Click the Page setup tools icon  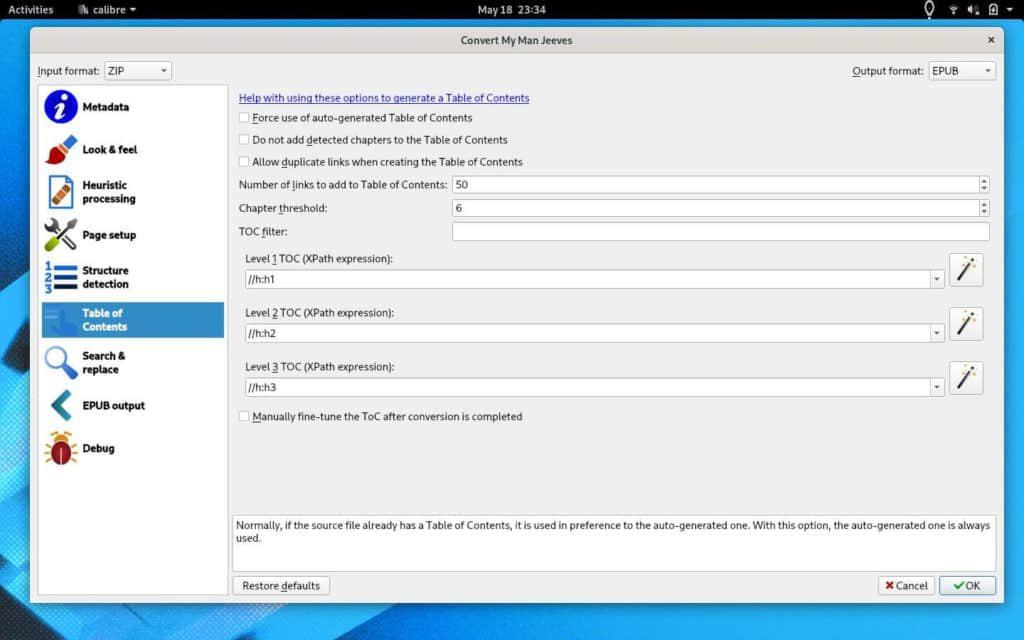(61, 235)
